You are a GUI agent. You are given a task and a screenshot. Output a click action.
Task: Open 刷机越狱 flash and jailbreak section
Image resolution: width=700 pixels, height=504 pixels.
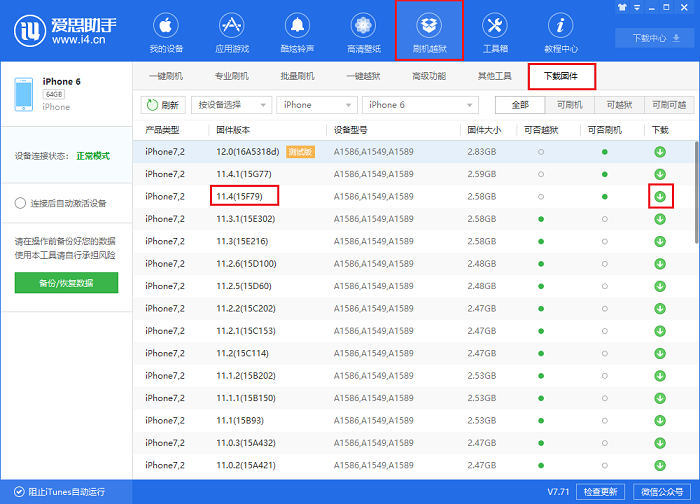[429, 33]
